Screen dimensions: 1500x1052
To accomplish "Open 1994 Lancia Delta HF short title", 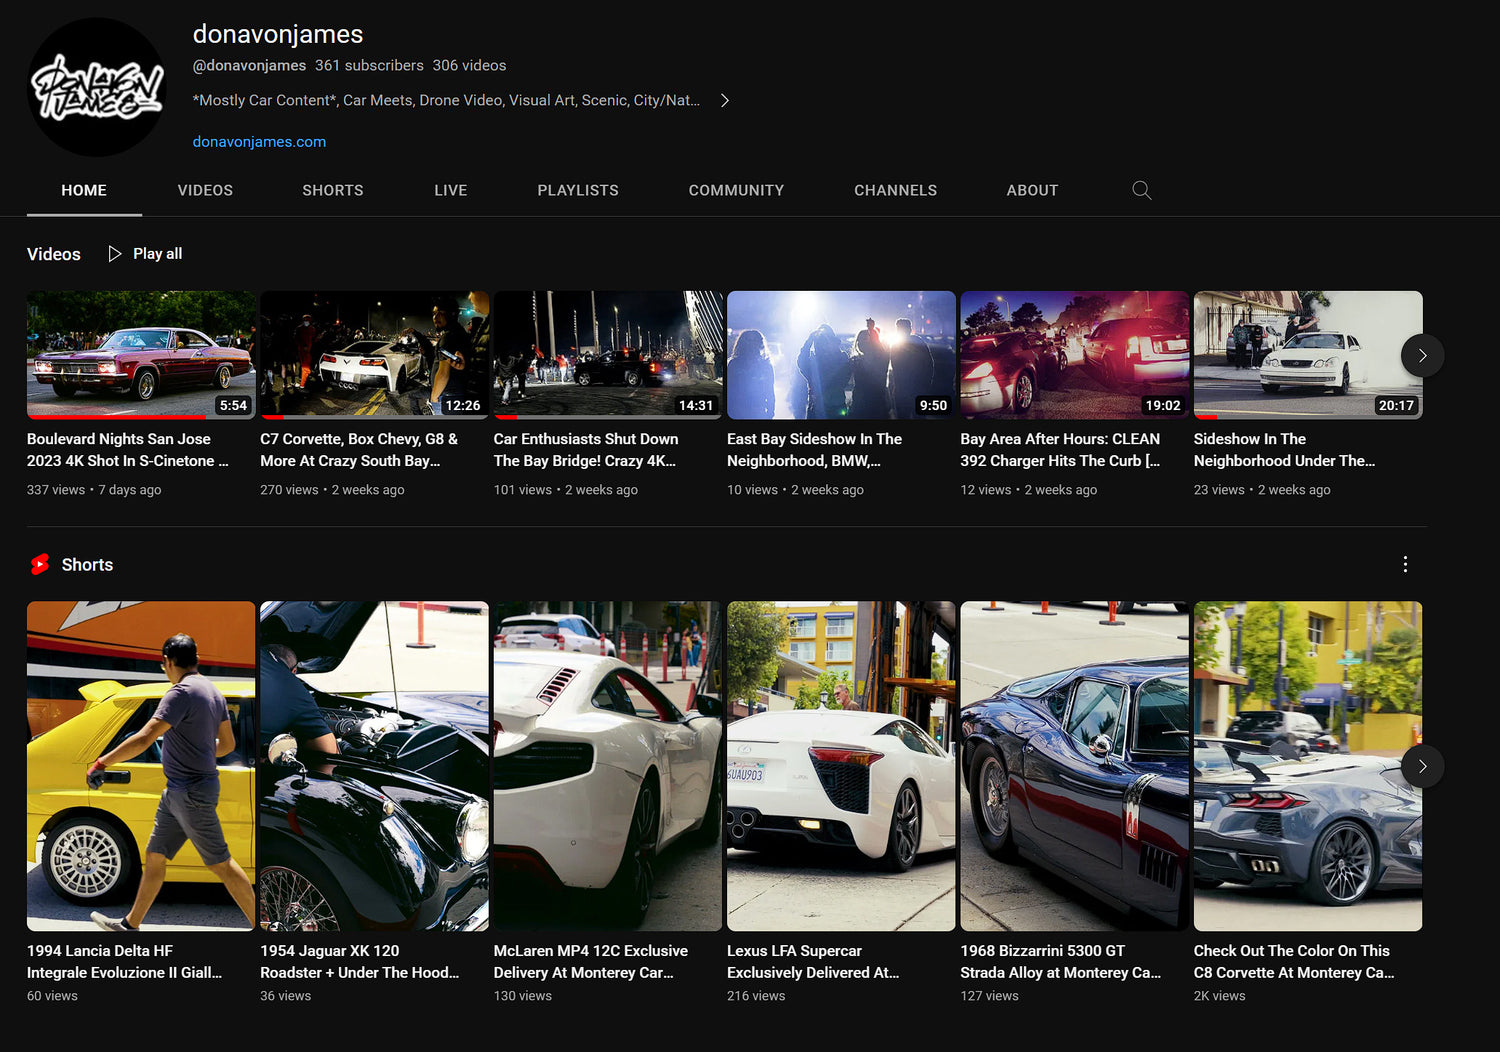I will click(124, 962).
